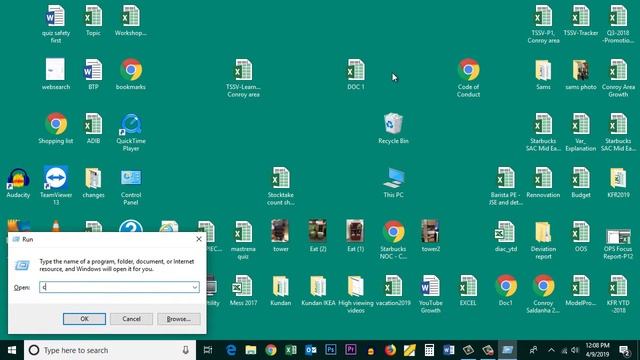
Task: Select the OPS Focus Report-P12 thumbnail
Action: 618,236
